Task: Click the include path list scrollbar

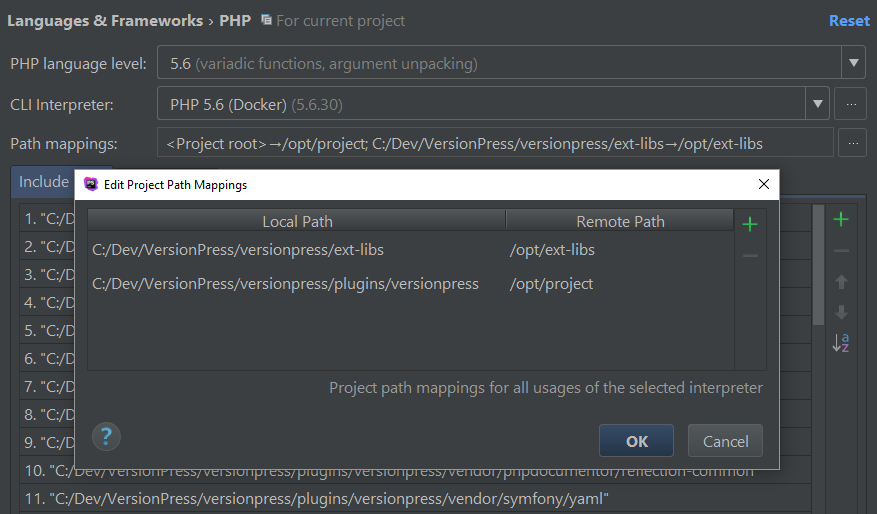Action: tap(818, 265)
